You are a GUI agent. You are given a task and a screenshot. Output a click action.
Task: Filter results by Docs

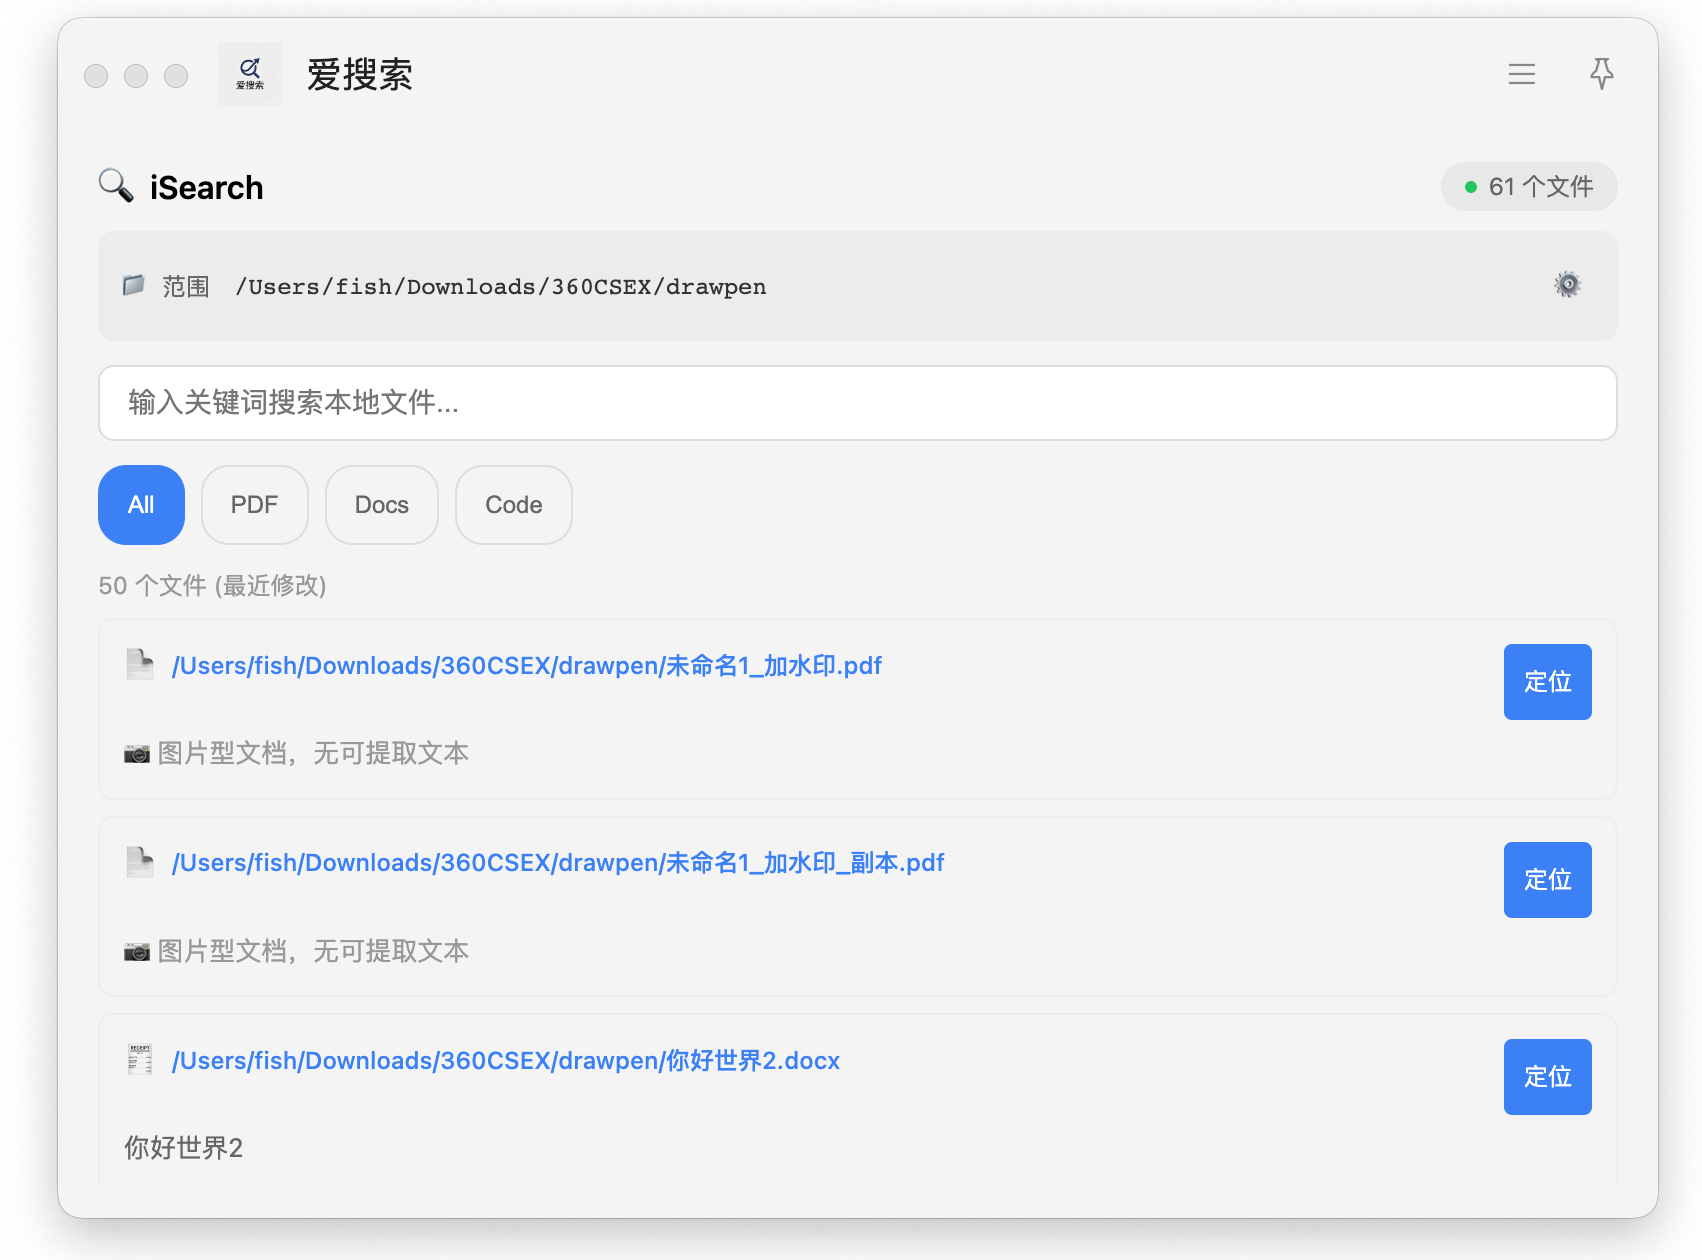pyautogui.click(x=381, y=505)
